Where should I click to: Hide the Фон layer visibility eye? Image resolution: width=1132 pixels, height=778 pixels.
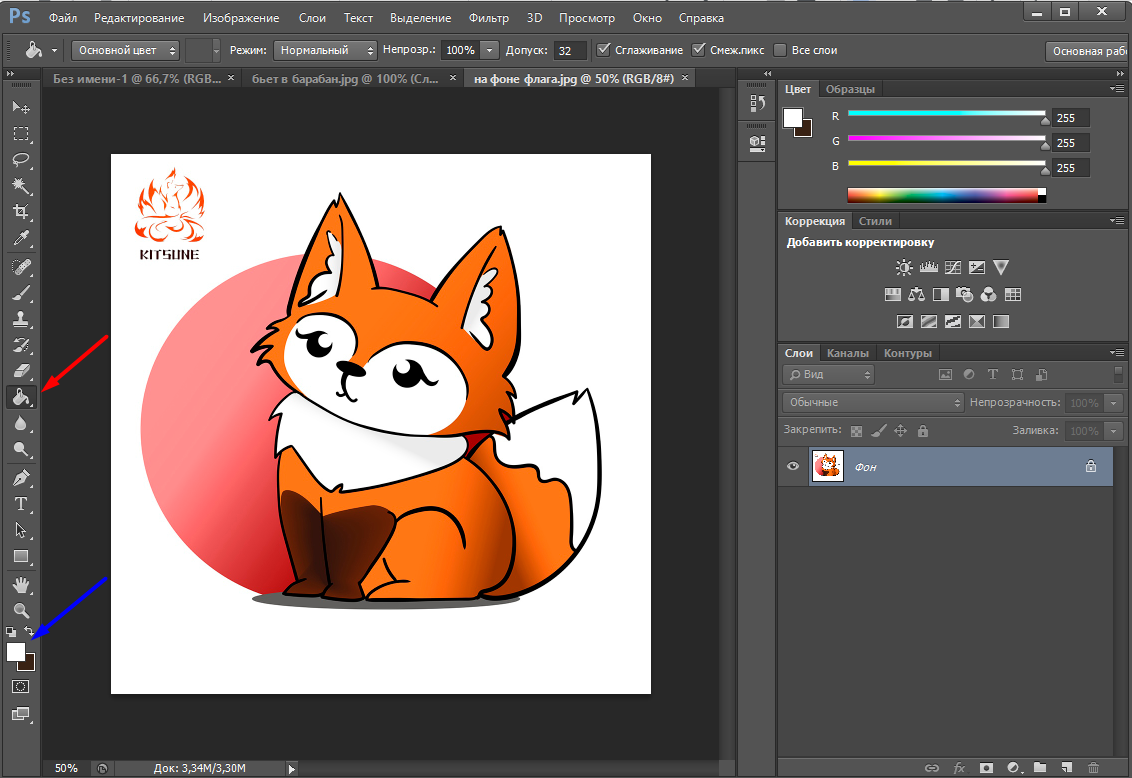pos(793,466)
